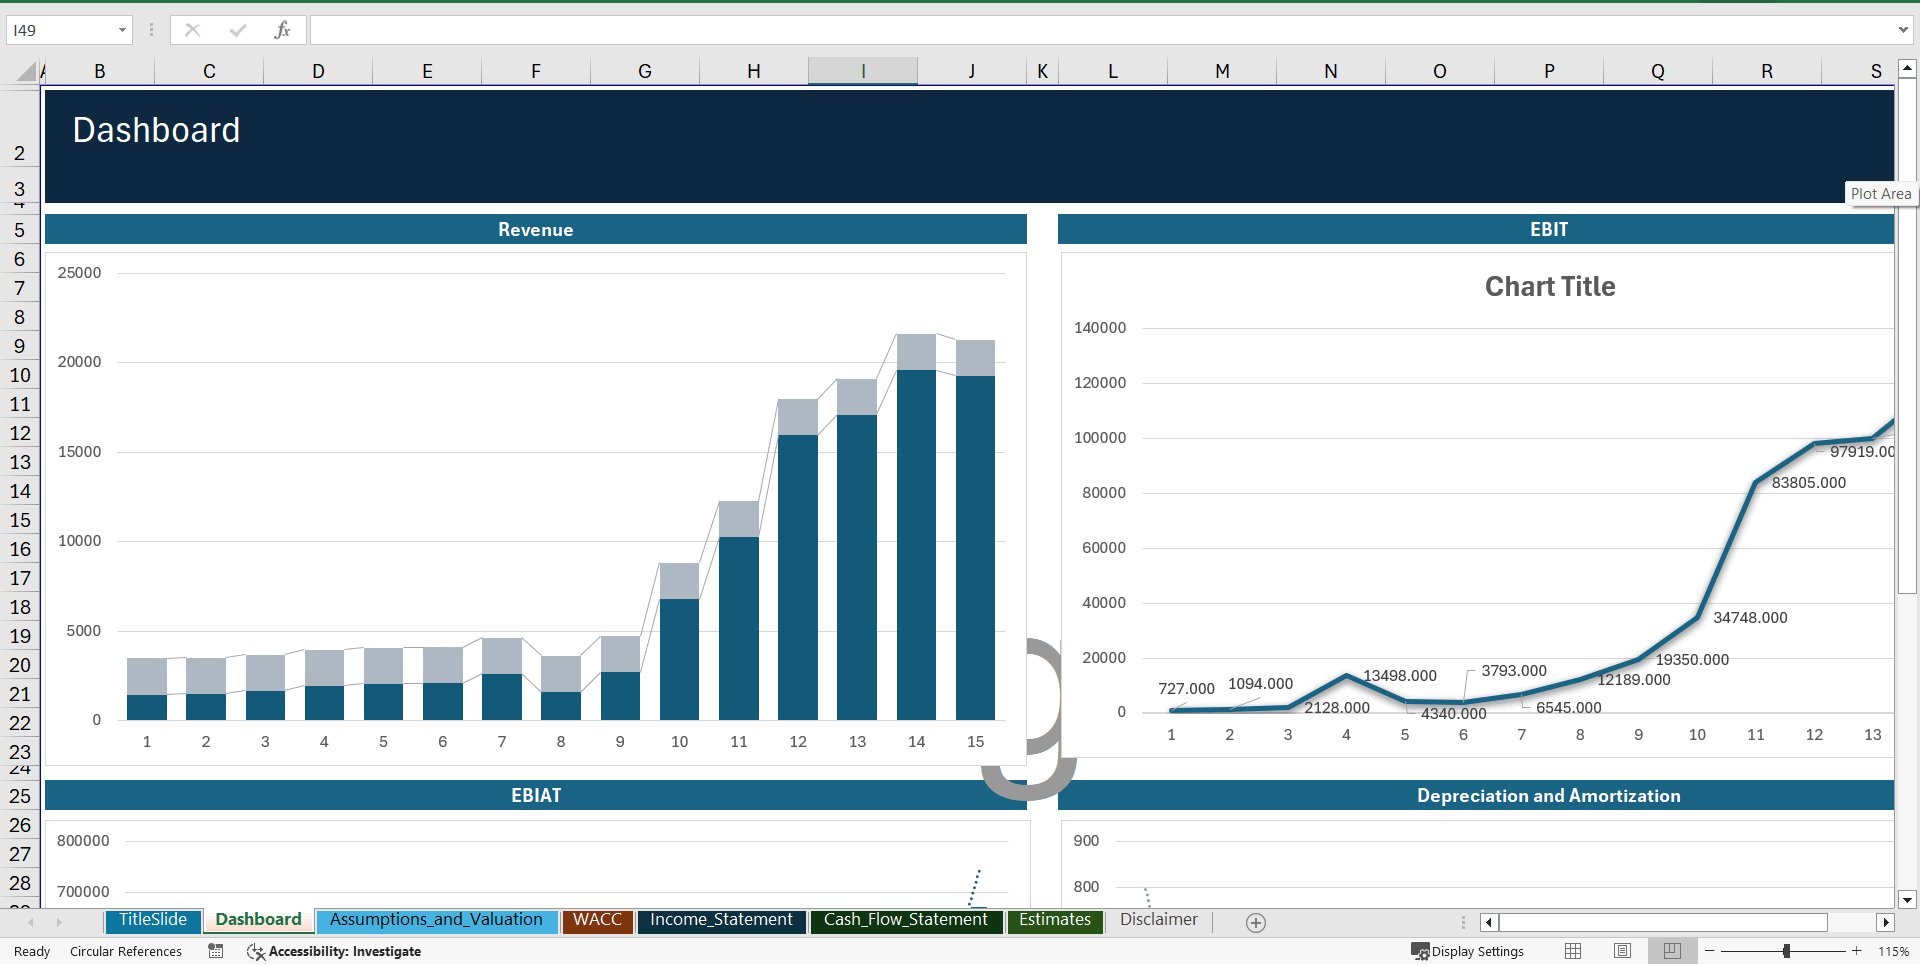Open the Insert Function fx dialog
The height and width of the screenshot is (966, 1920).
[282, 30]
